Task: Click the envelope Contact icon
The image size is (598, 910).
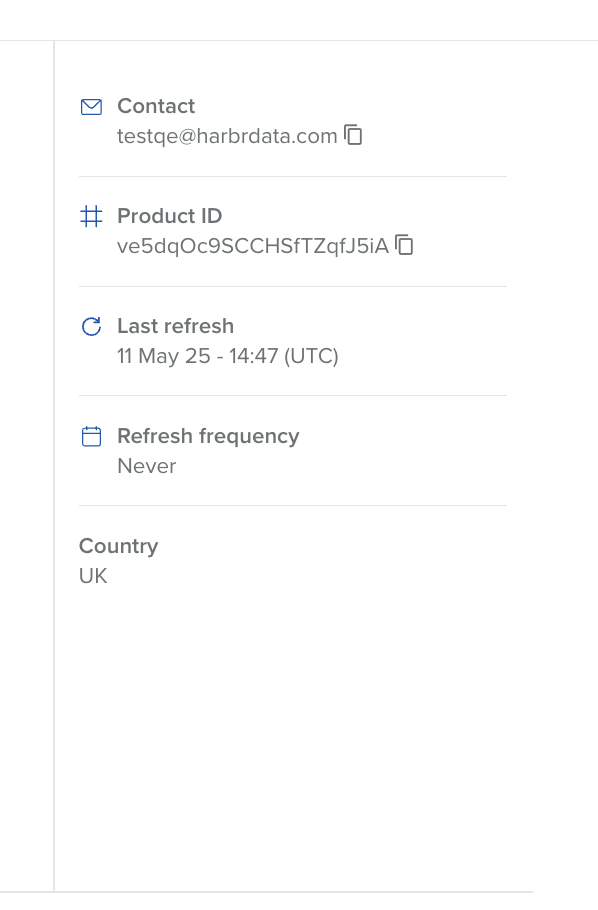Action: pos(91,107)
